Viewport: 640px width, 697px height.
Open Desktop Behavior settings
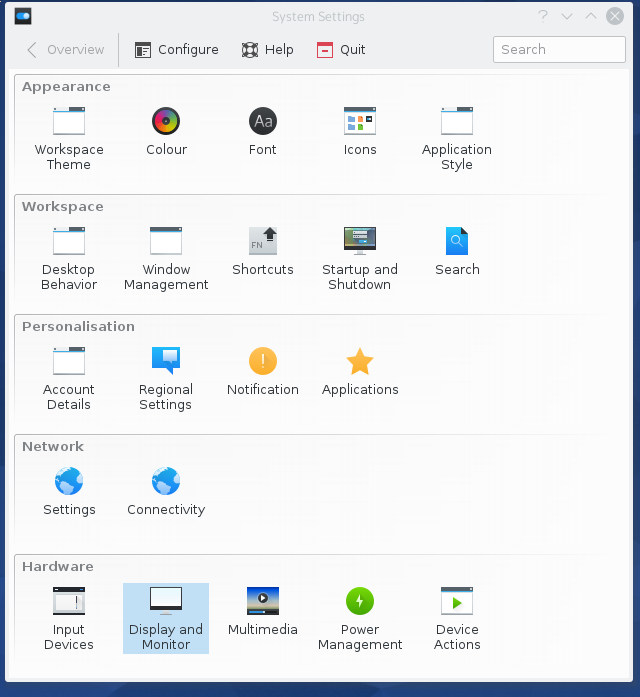69,258
